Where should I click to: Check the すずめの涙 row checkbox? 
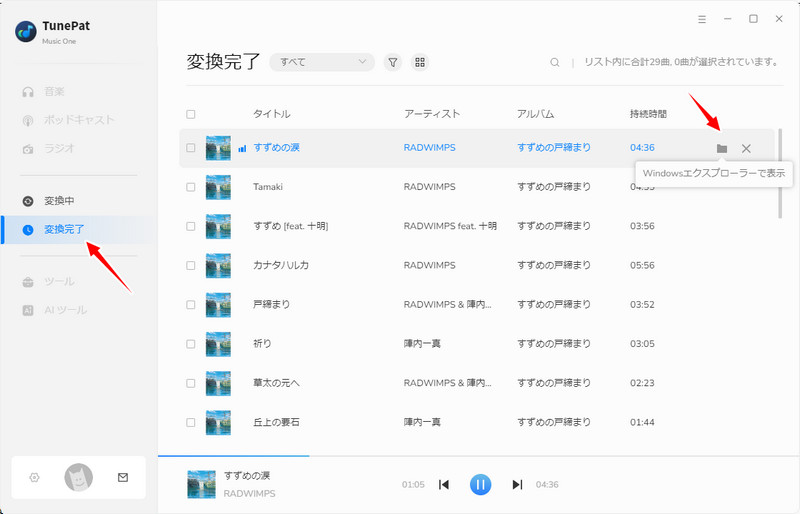191,148
